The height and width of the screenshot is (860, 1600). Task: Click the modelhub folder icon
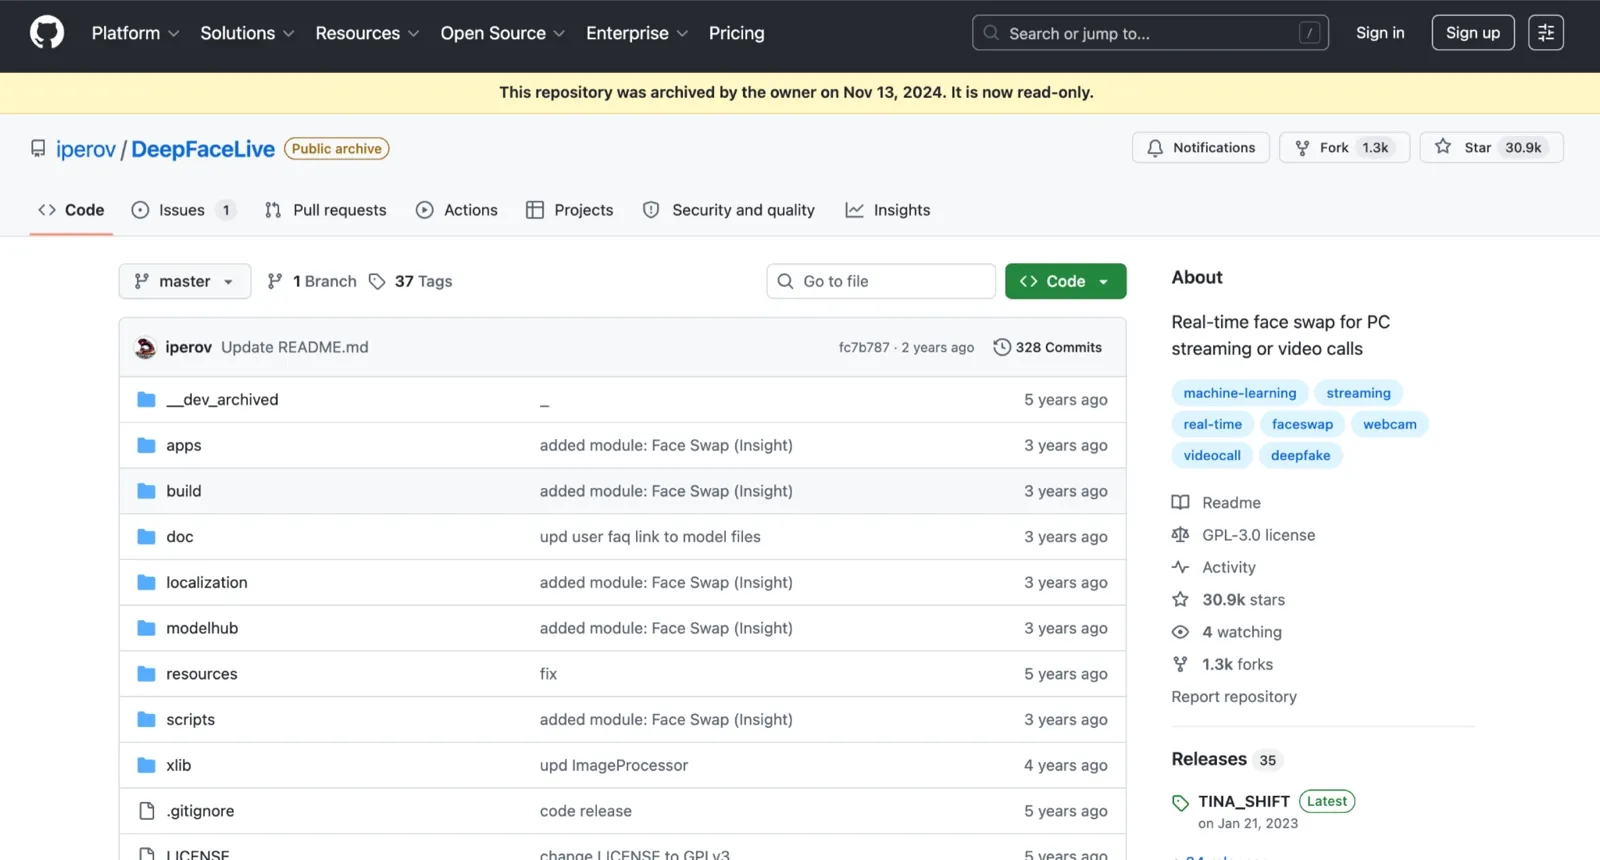click(x=146, y=628)
